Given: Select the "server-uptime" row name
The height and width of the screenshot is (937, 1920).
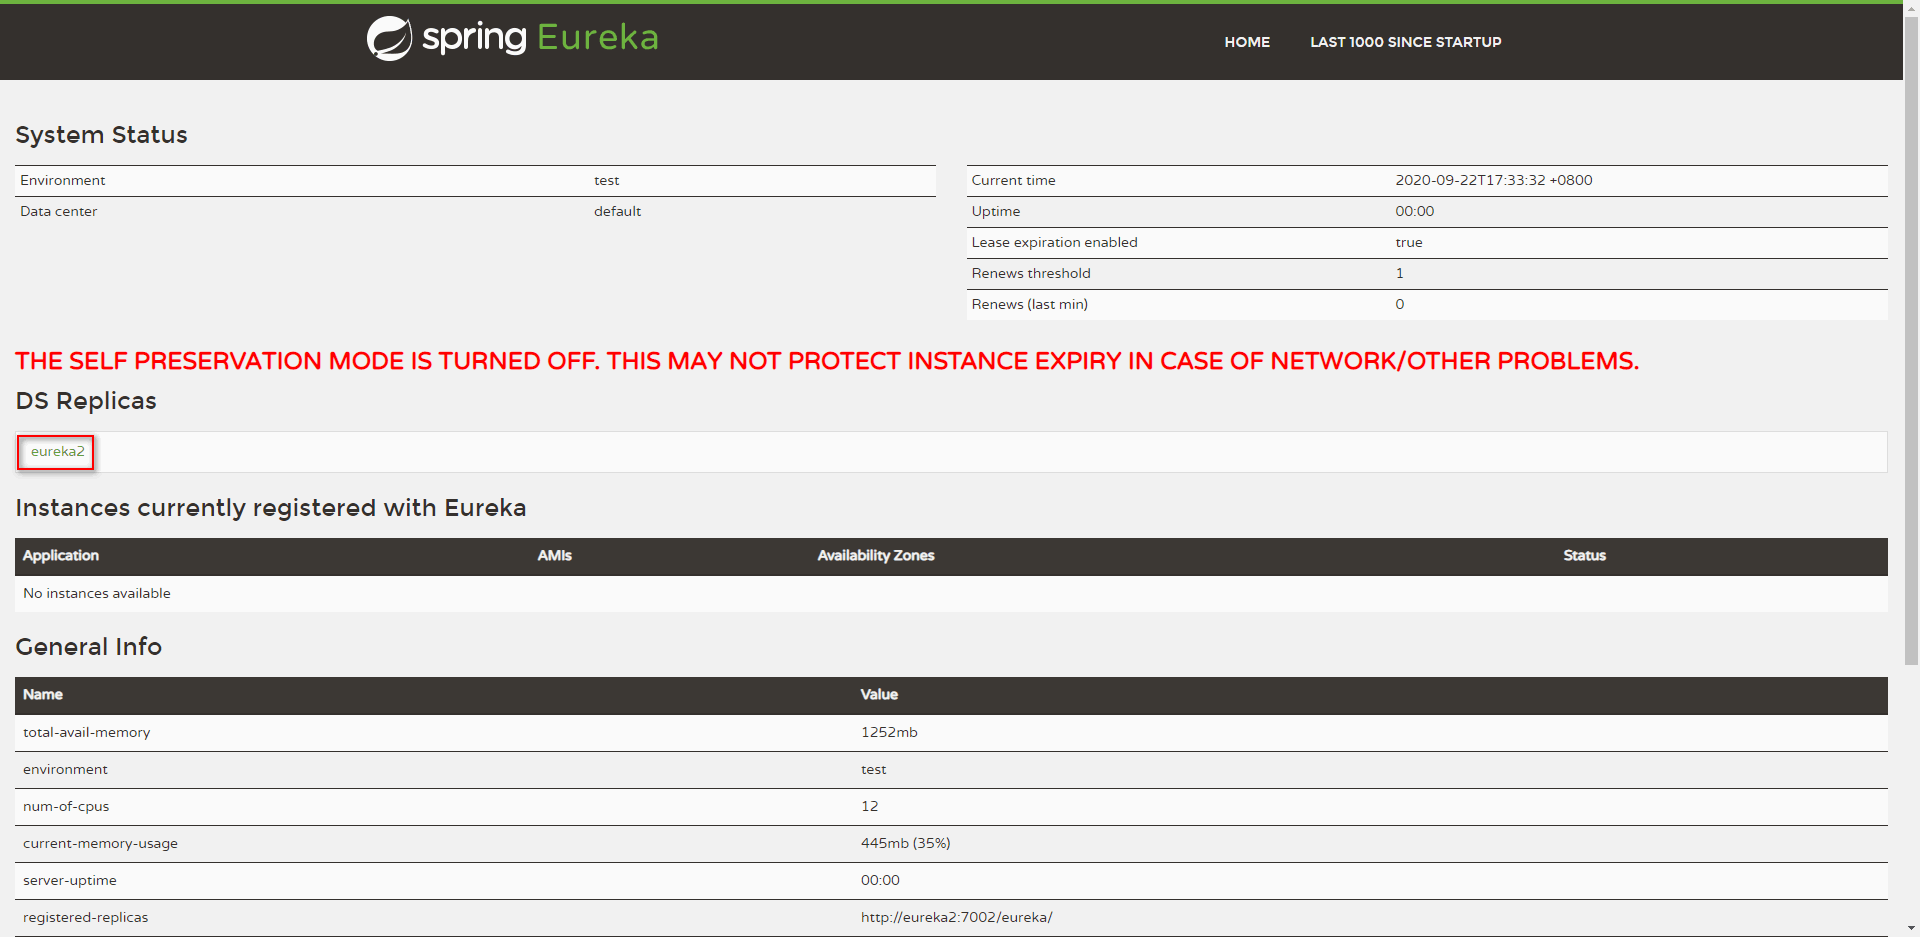Looking at the screenshot, I should click(70, 881).
